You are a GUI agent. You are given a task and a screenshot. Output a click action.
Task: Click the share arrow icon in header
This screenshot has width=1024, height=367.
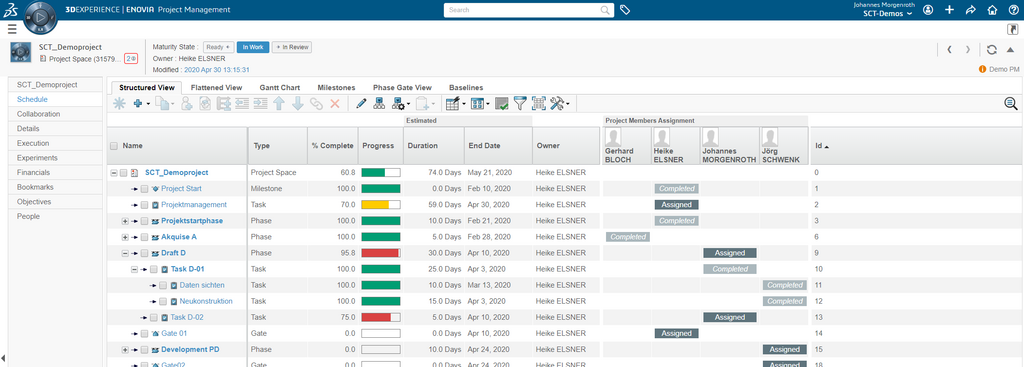tap(970, 10)
